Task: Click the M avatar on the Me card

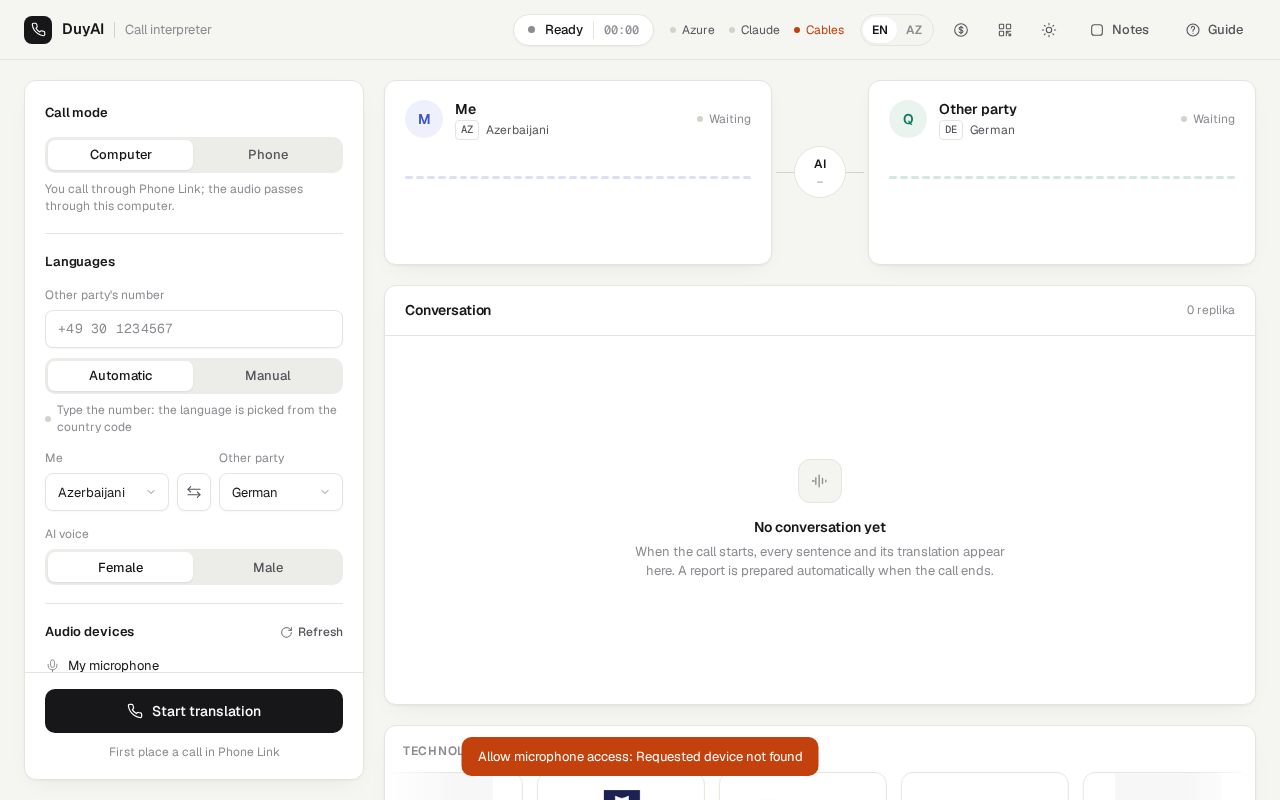Action: (424, 119)
